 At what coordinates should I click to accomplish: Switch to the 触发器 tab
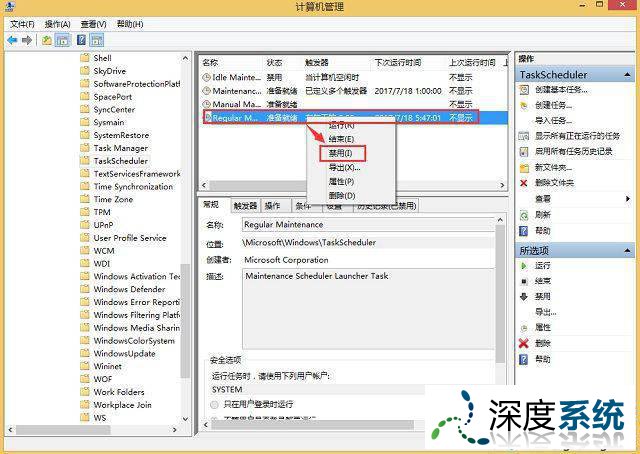point(245,206)
